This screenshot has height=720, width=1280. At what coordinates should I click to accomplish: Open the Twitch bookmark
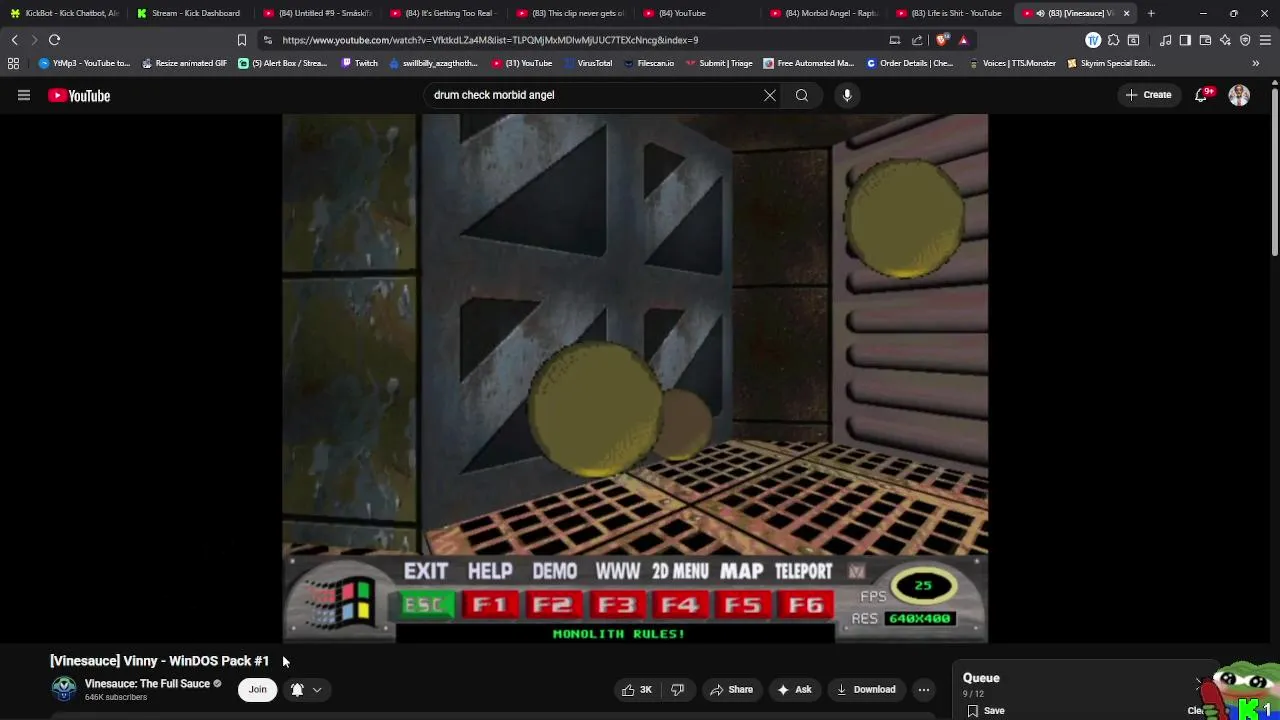click(x=360, y=63)
